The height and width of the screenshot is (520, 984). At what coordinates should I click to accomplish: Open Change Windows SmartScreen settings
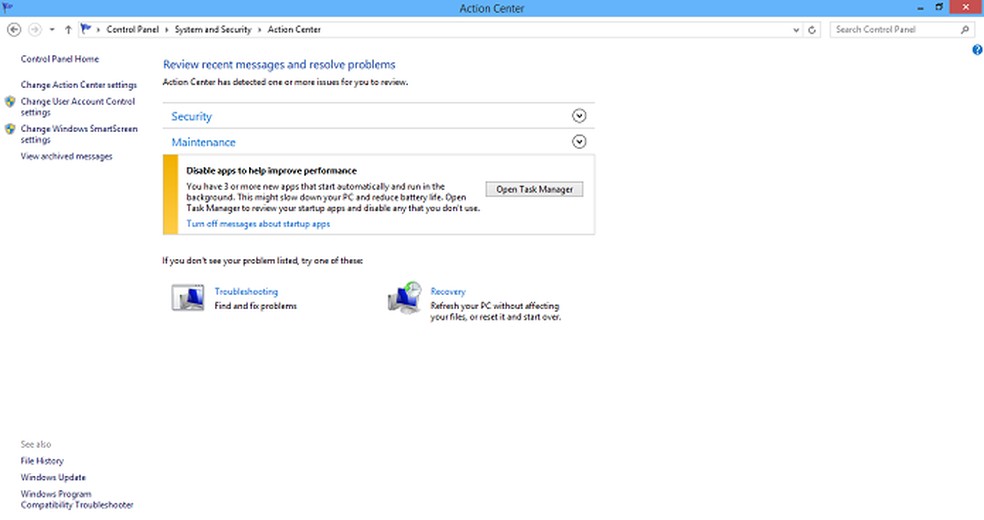79,134
